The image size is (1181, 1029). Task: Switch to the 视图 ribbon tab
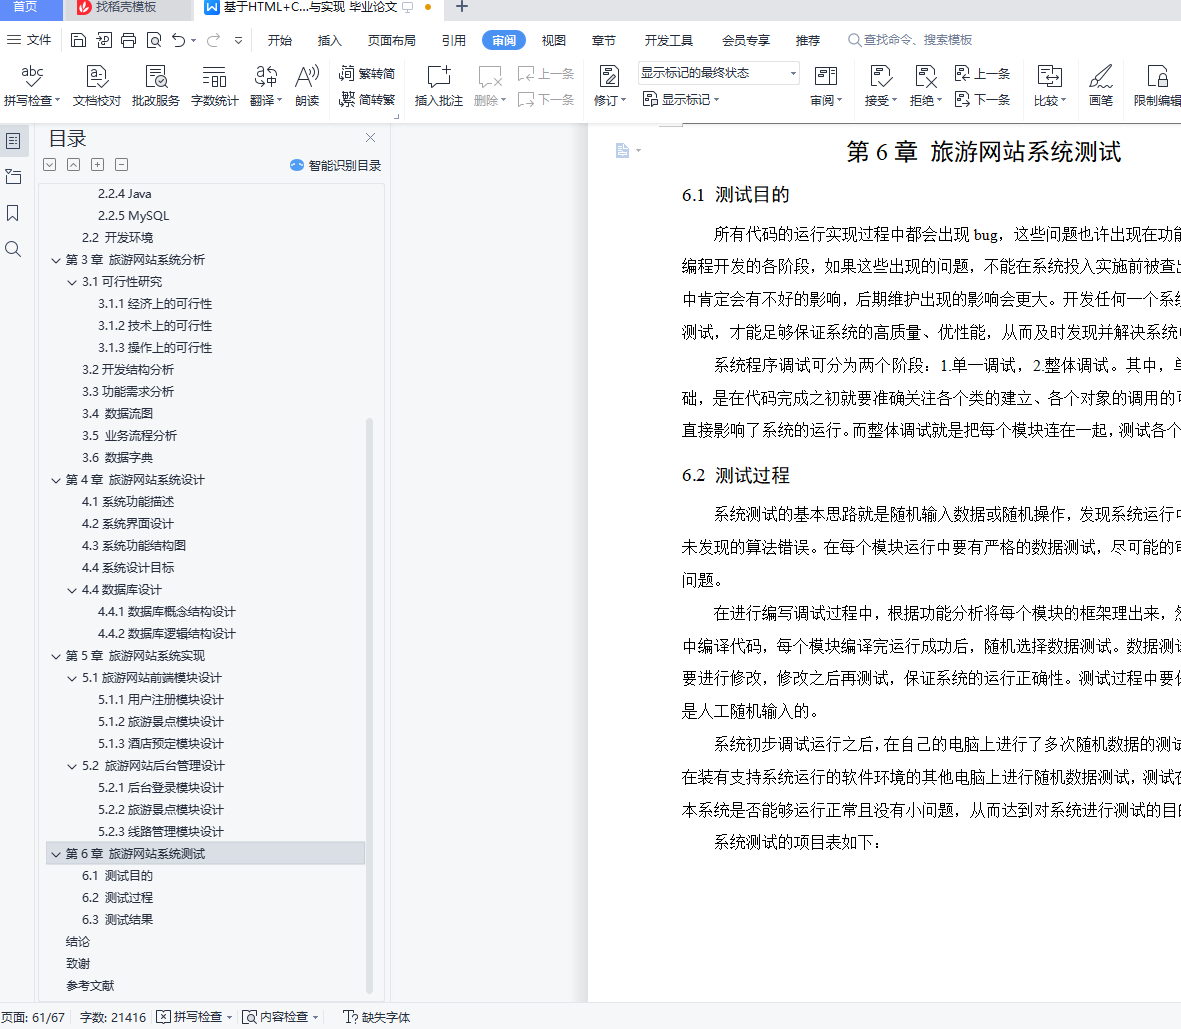554,40
